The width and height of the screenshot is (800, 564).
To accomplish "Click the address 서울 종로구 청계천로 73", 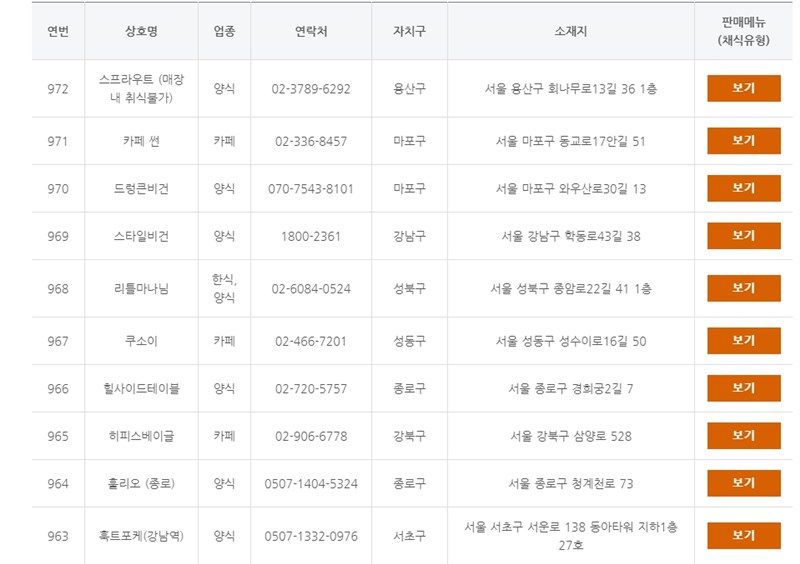I will point(570,483).
